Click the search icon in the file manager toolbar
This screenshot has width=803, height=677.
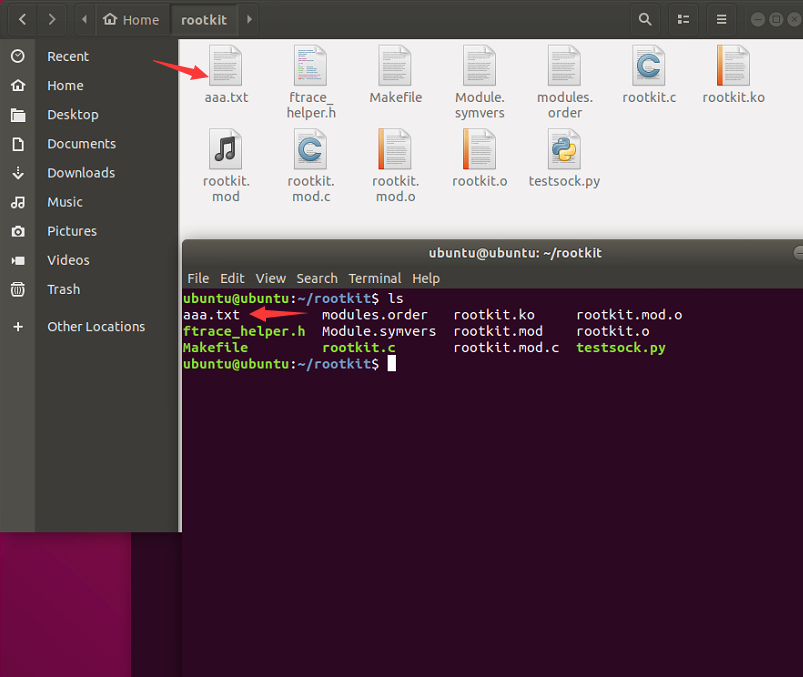coord(644,19)
